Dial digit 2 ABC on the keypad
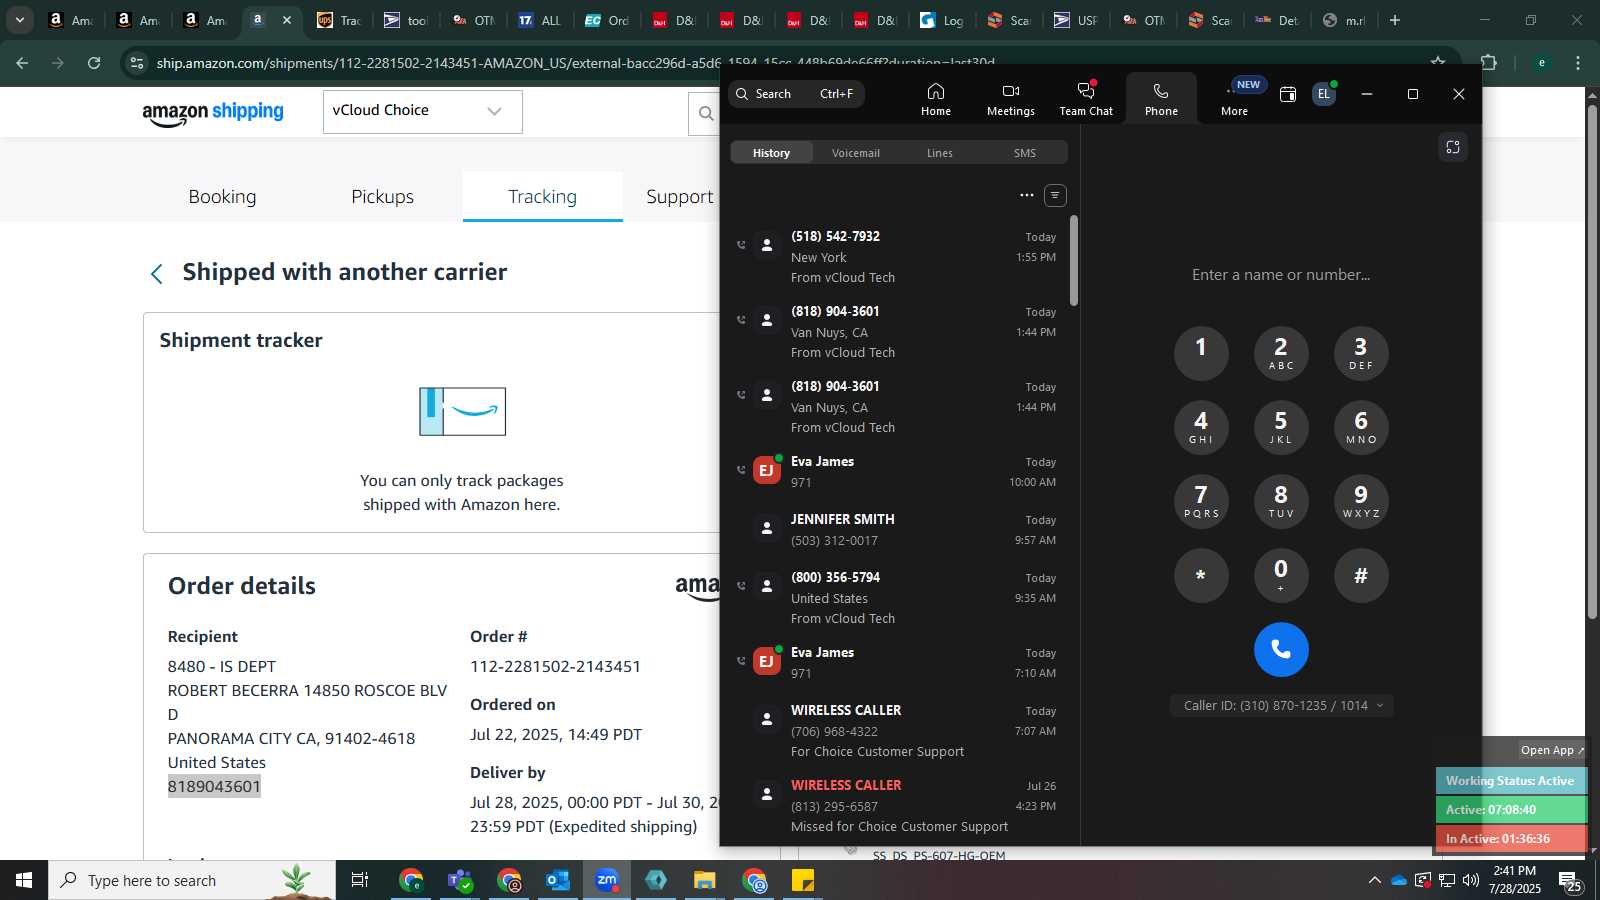Screen dimensions: 1600x900 point(1281,353)
